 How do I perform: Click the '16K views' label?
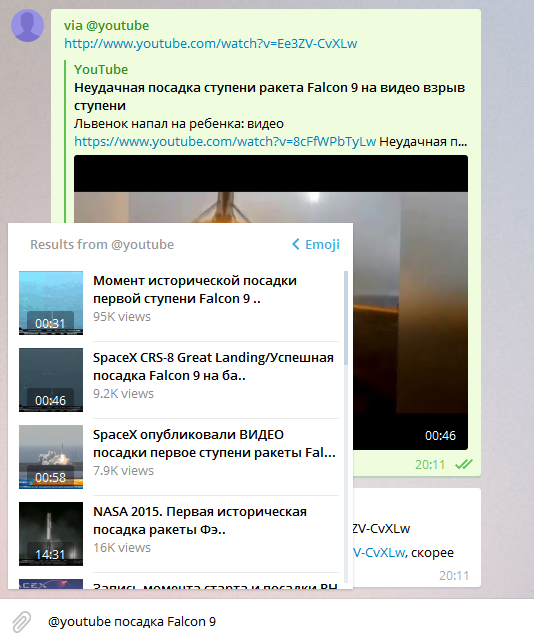pyautogui.click(x=122, y=547)
